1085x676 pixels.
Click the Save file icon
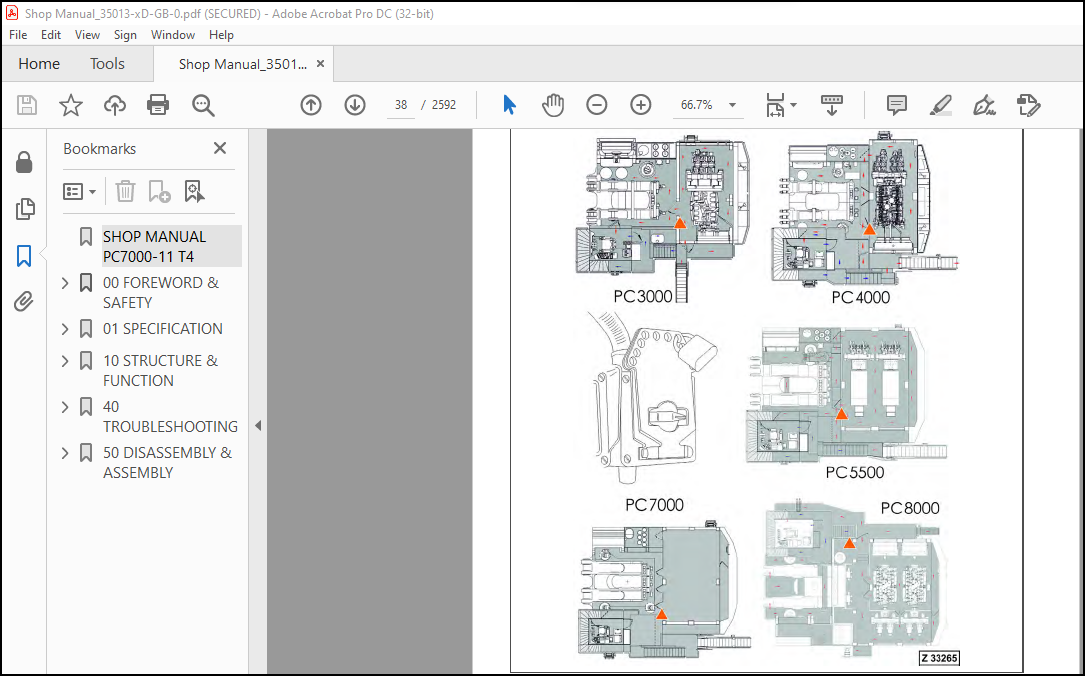pos(27,105)
